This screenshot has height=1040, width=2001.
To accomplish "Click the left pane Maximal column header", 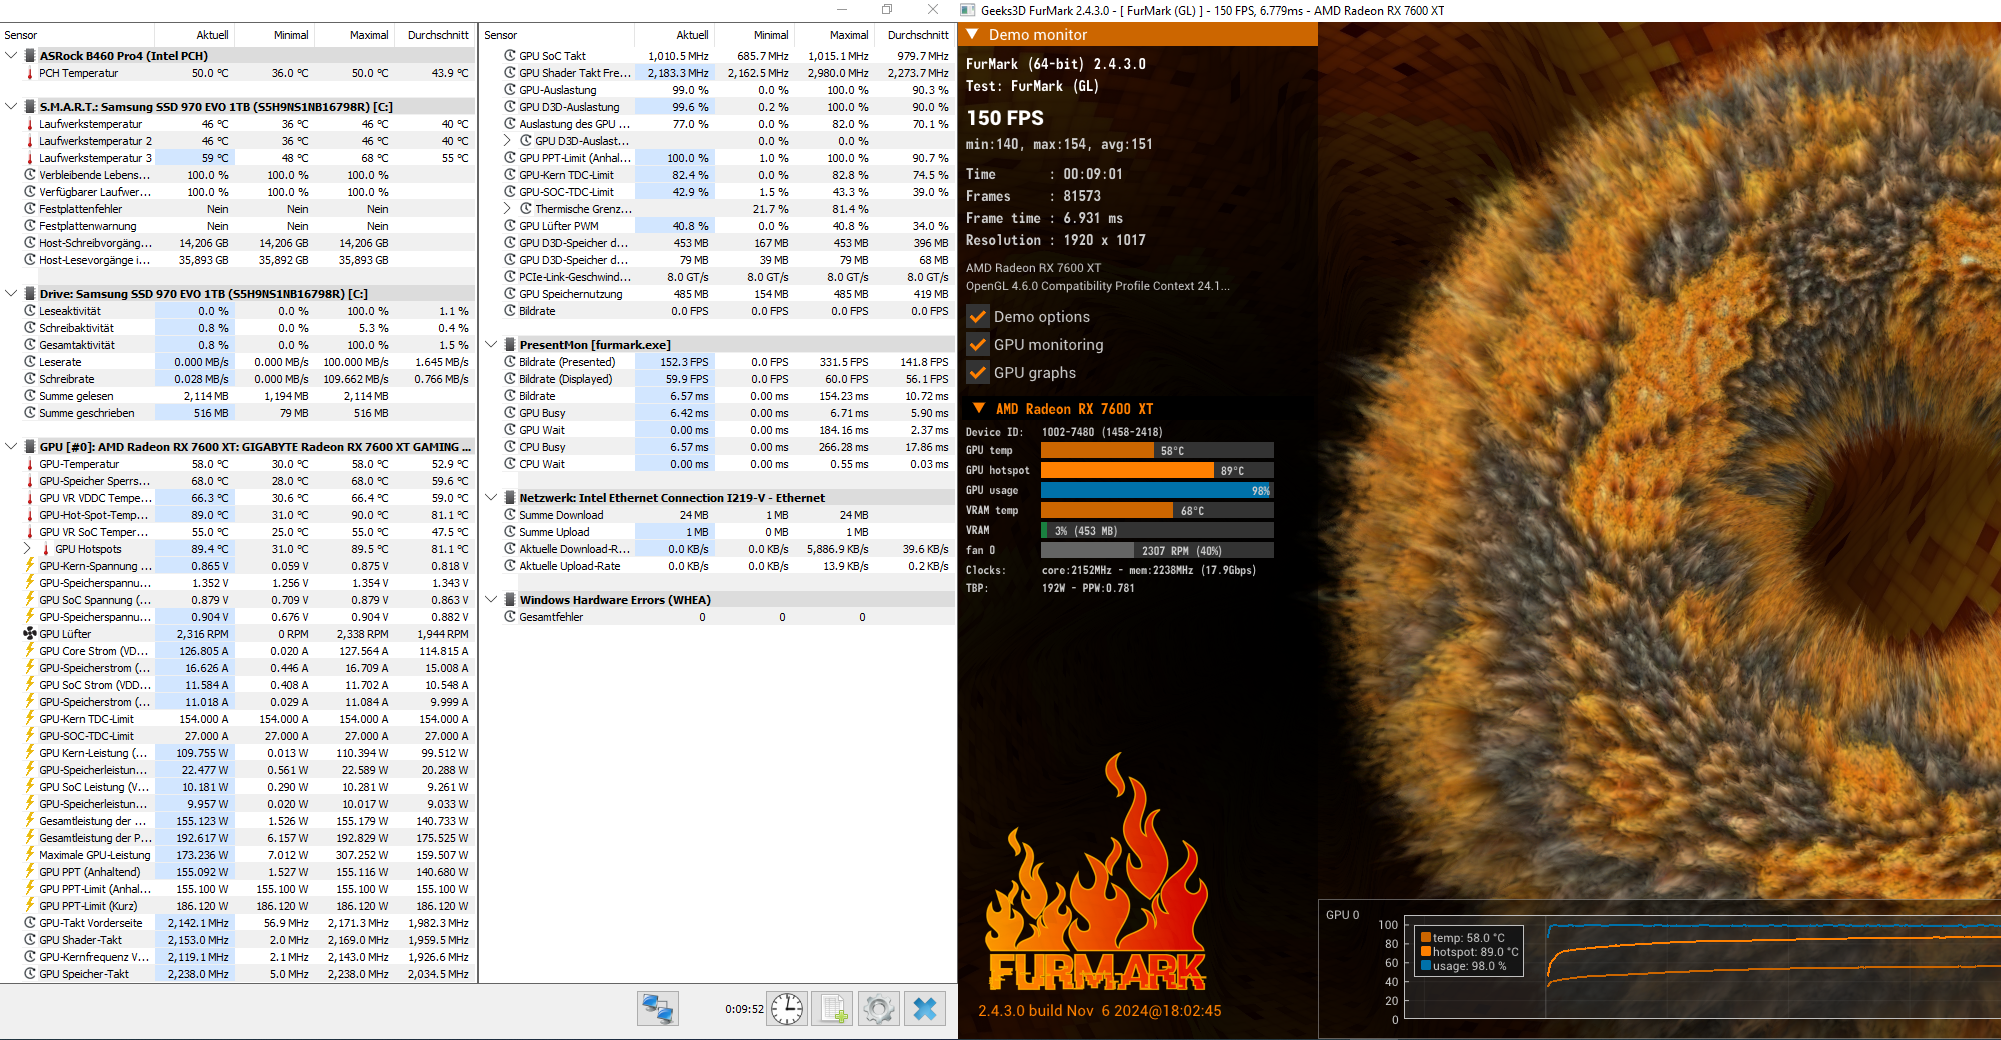I will [354, 35].
